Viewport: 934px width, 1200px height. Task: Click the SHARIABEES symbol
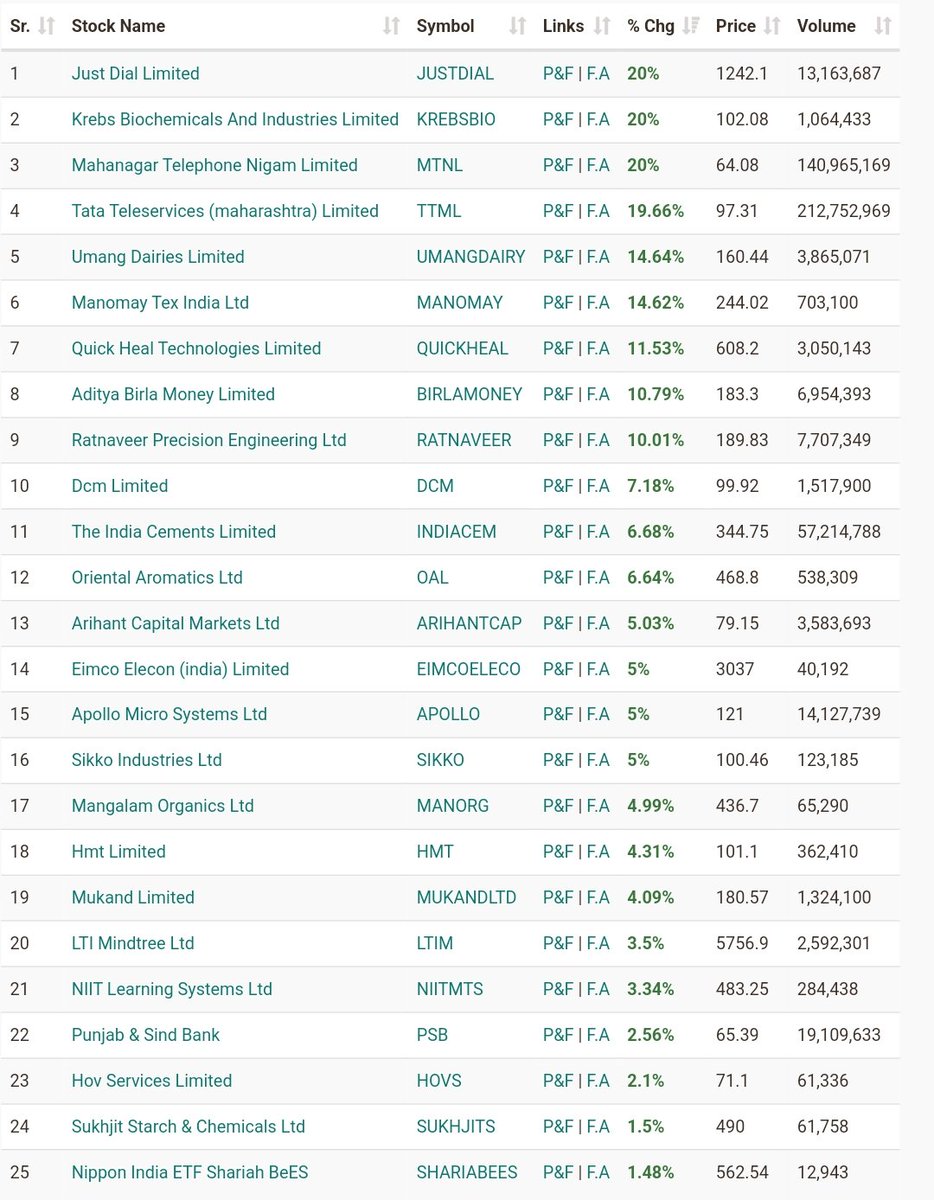pos(469,1172)
